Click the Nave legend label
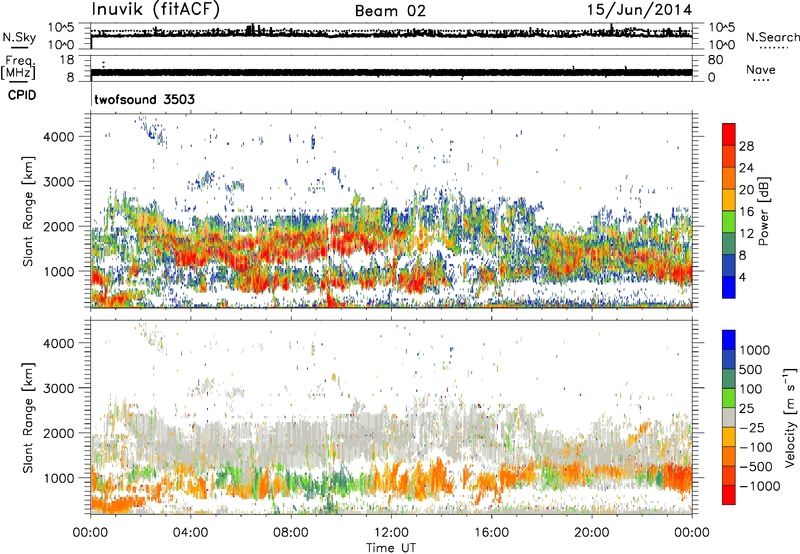 pyautogui.click(x=760, y=69)
